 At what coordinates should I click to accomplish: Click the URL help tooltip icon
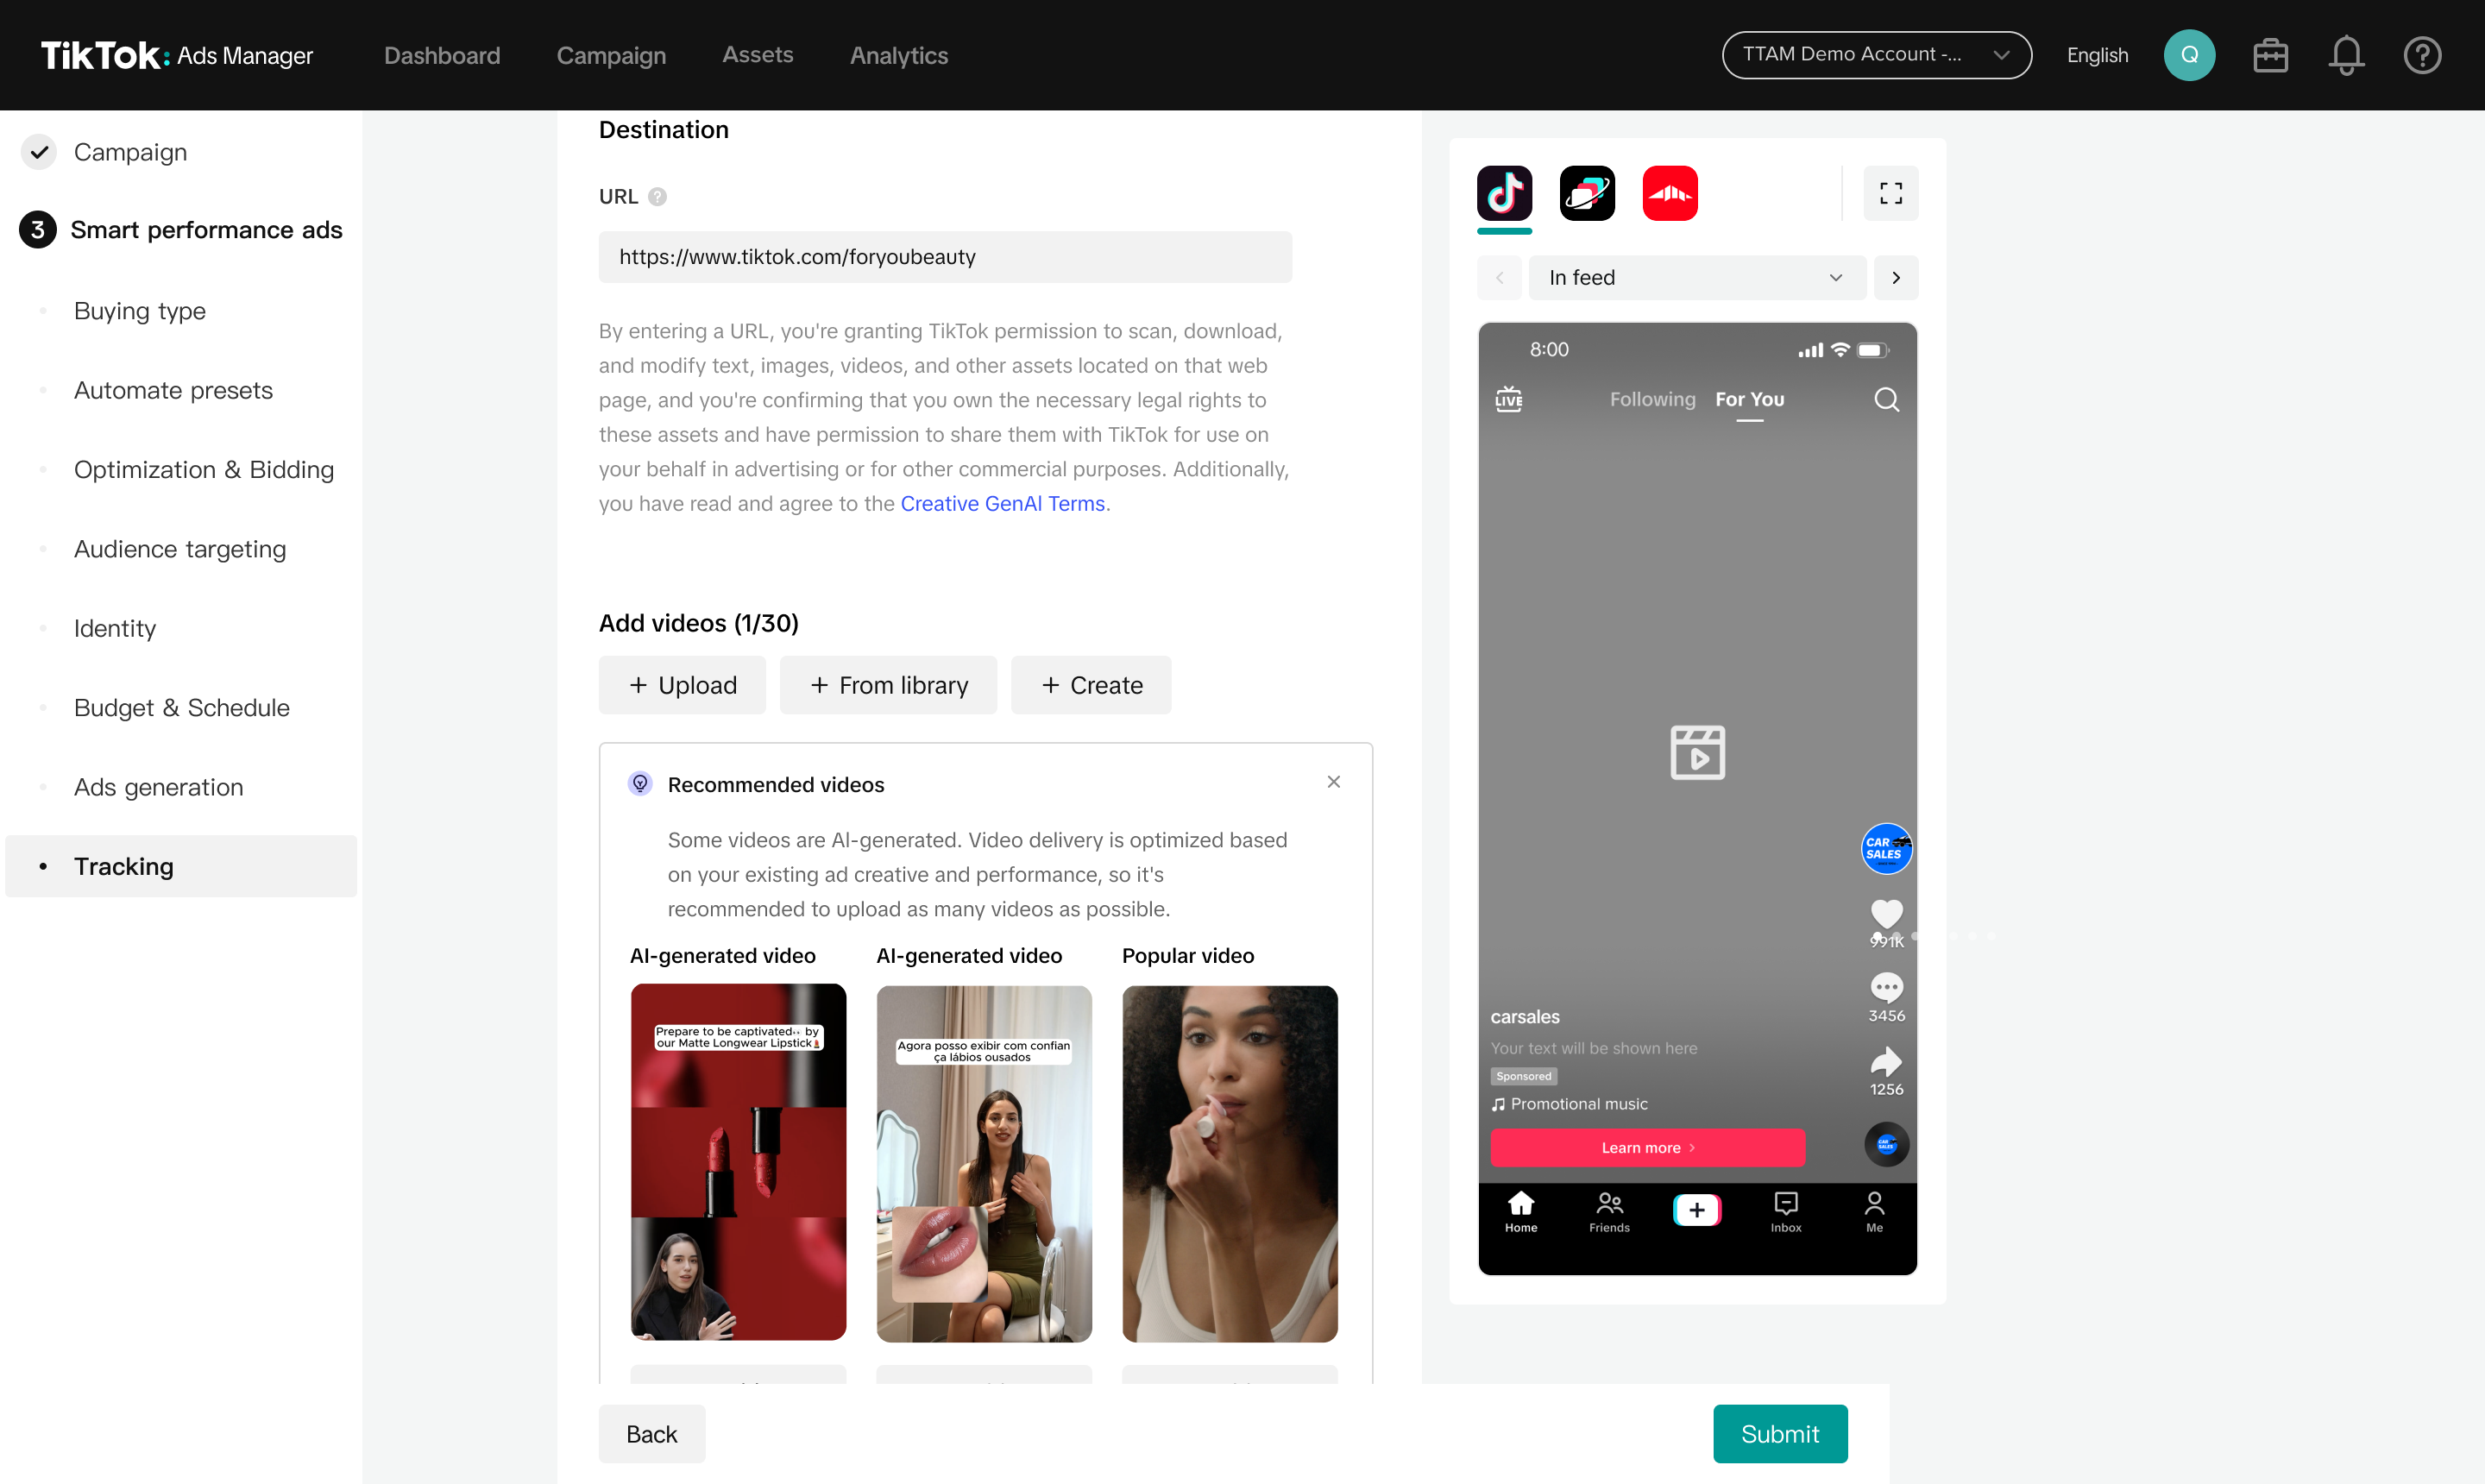point(657,197)
